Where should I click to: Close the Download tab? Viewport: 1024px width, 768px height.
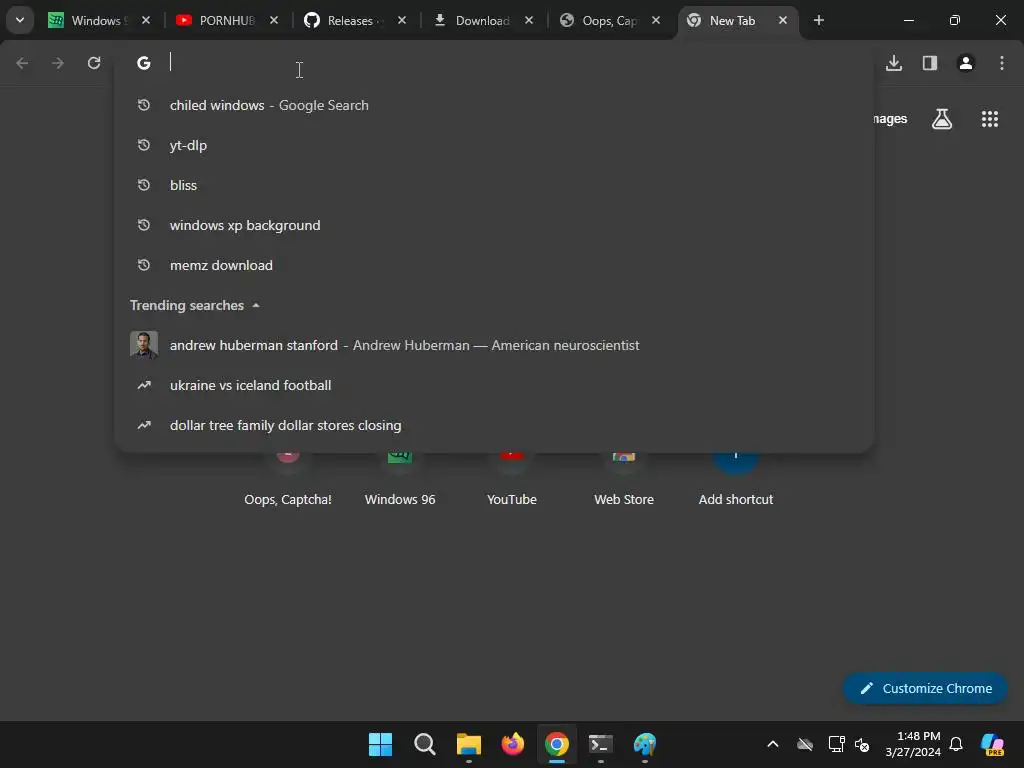tap(529, 20)
